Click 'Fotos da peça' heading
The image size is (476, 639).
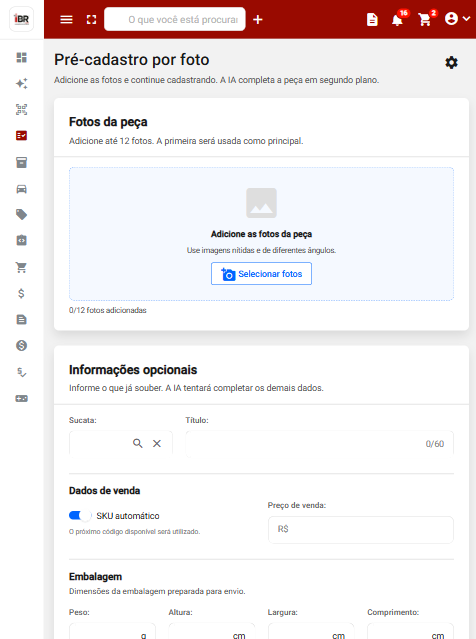click(x=108, y=122)
